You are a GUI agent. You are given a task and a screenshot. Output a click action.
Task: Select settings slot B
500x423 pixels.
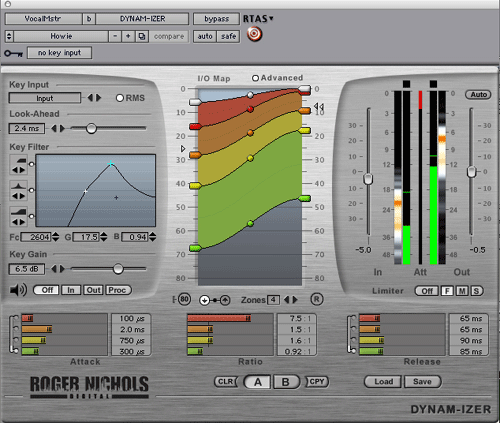point(286,382)
